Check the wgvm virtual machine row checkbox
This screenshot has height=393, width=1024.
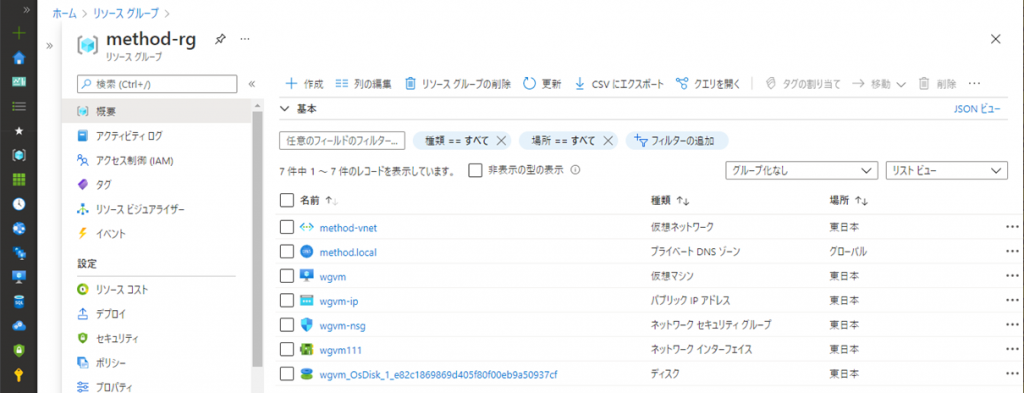(286, 276)
